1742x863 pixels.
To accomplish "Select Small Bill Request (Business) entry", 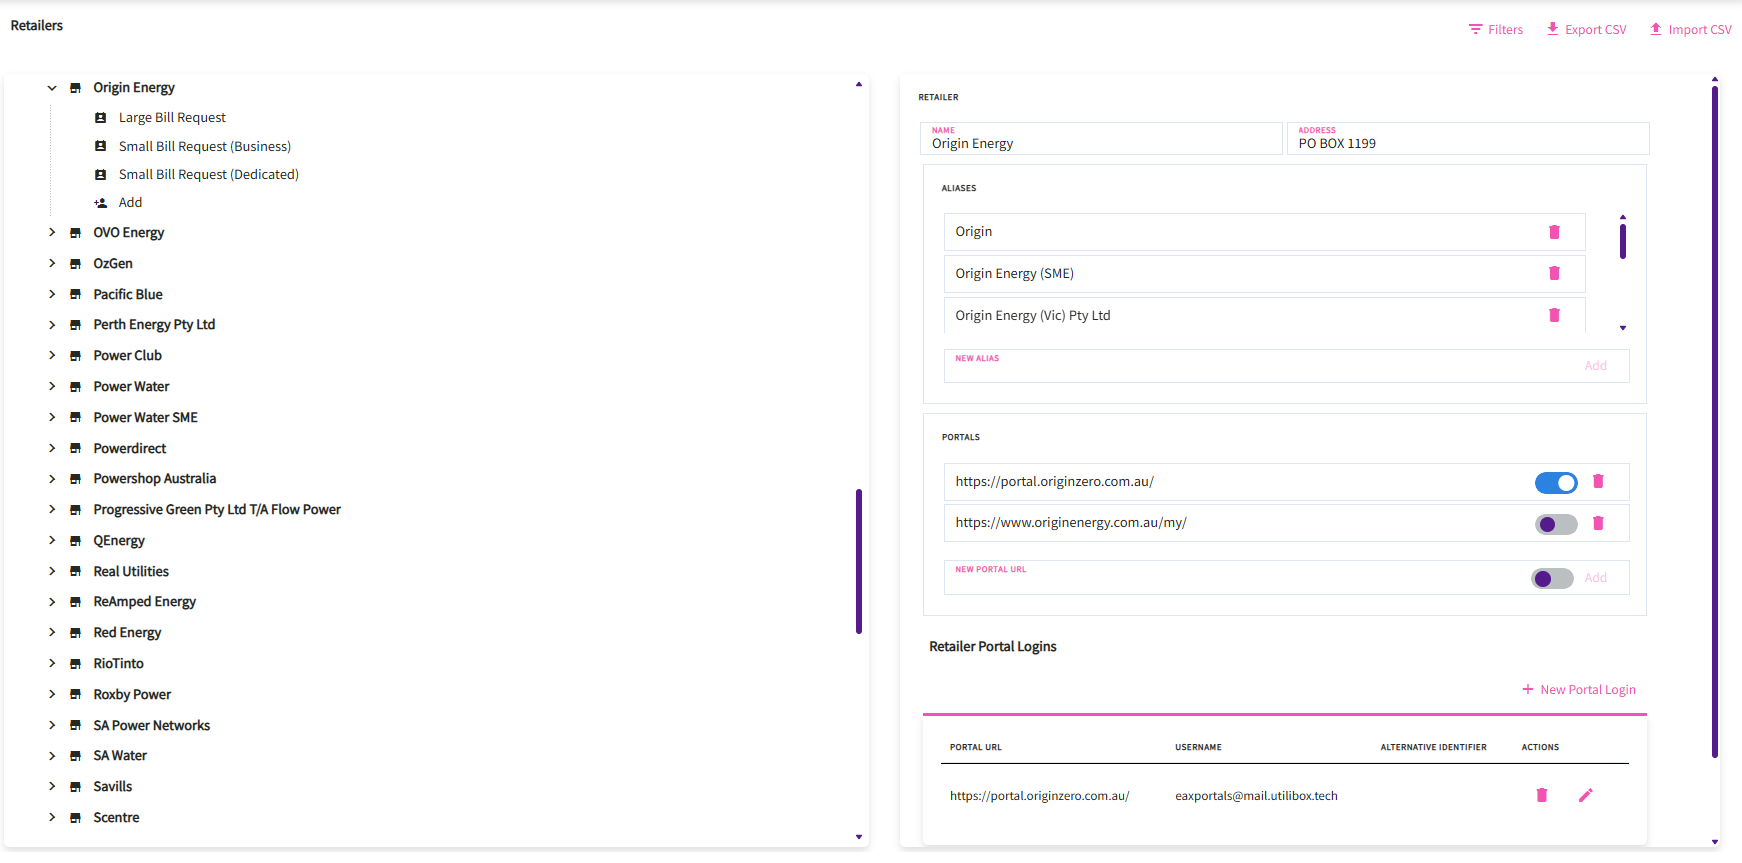I will (204, 146).
